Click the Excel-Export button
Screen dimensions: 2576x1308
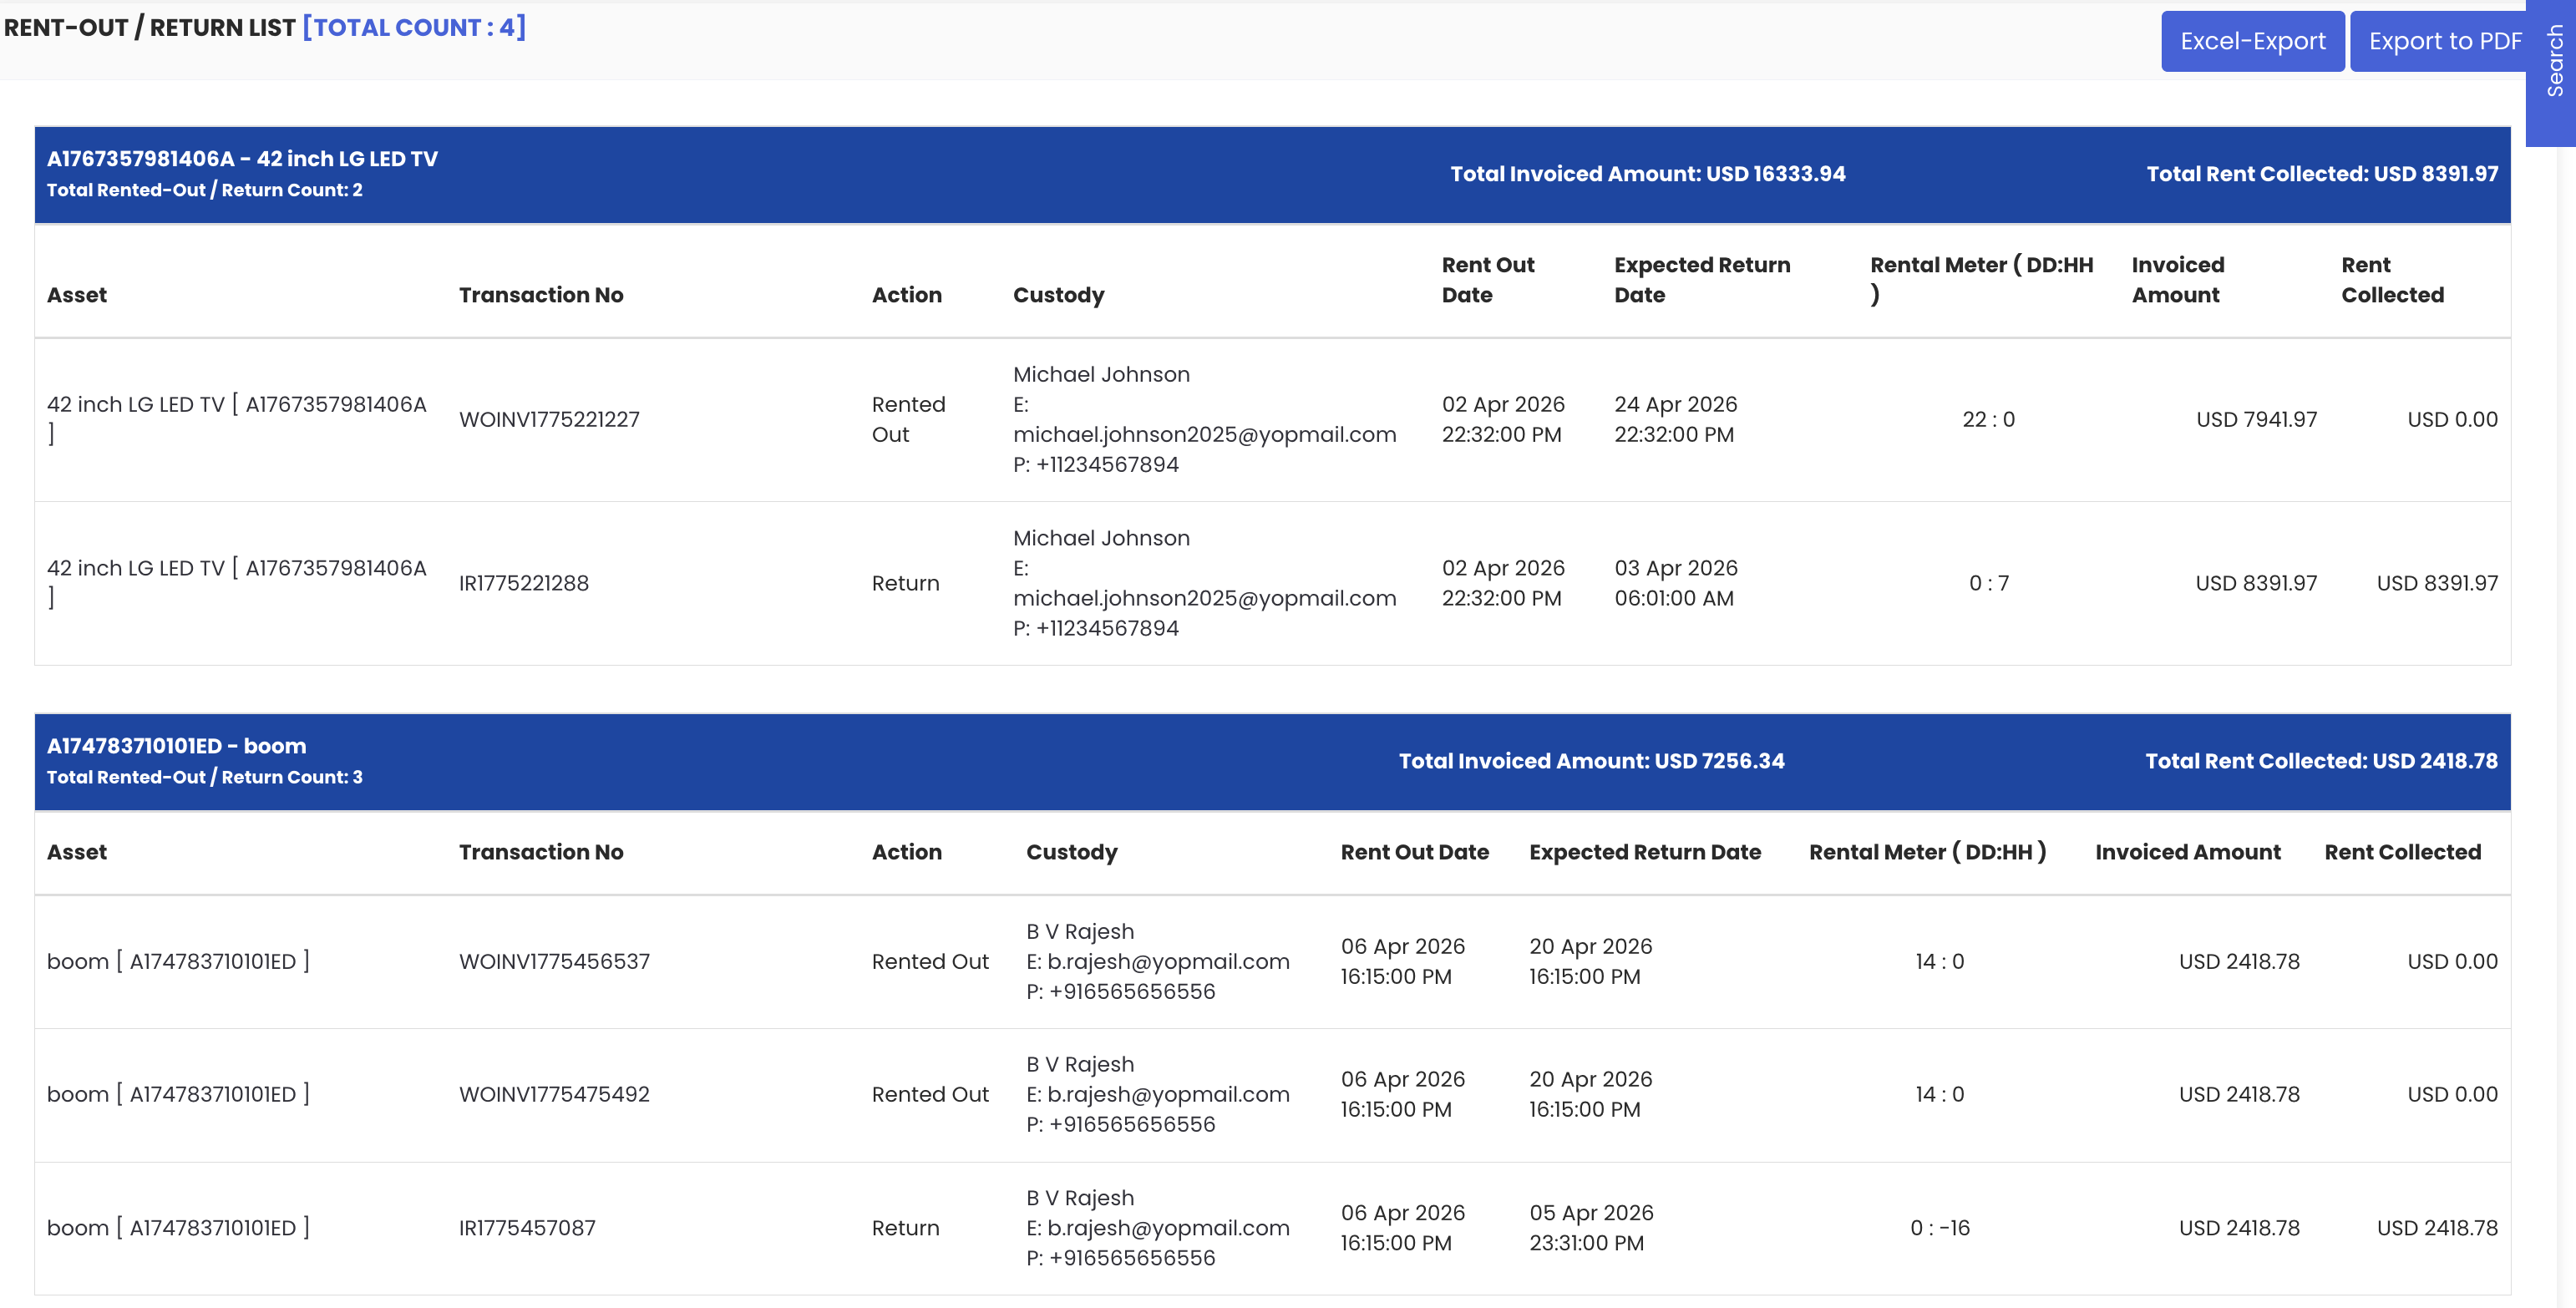click(2252, 41)
